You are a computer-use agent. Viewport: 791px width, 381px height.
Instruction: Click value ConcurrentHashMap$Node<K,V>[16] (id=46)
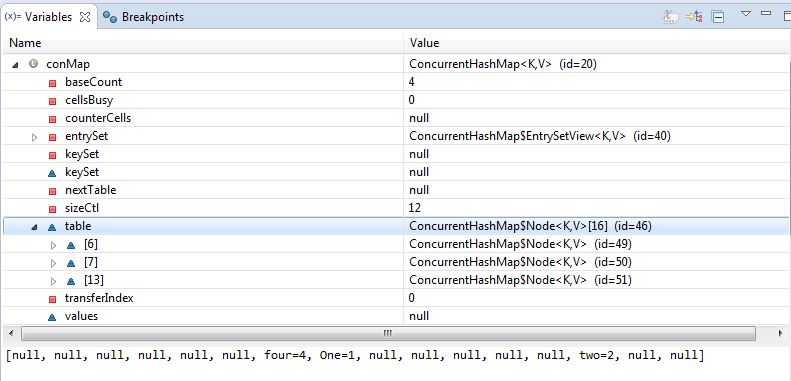coord(530,226)
